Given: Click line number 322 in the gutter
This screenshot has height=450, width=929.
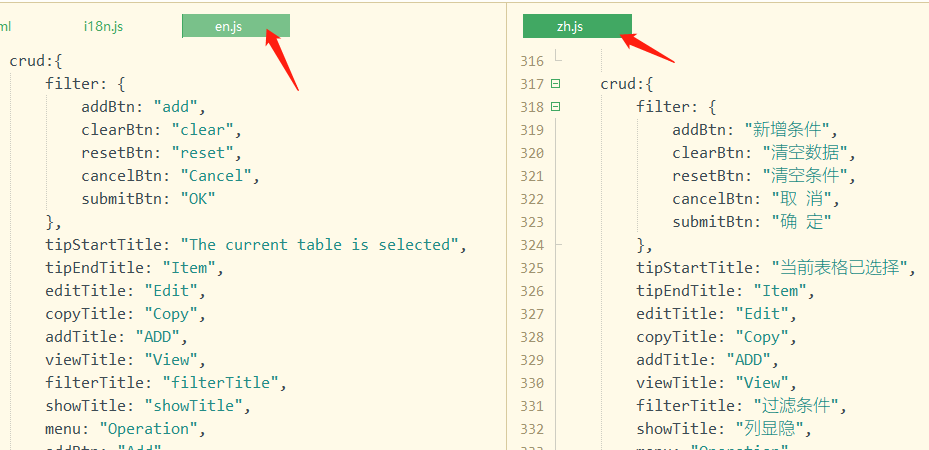Looking at the screenshot, I should (x=532, y=199).
